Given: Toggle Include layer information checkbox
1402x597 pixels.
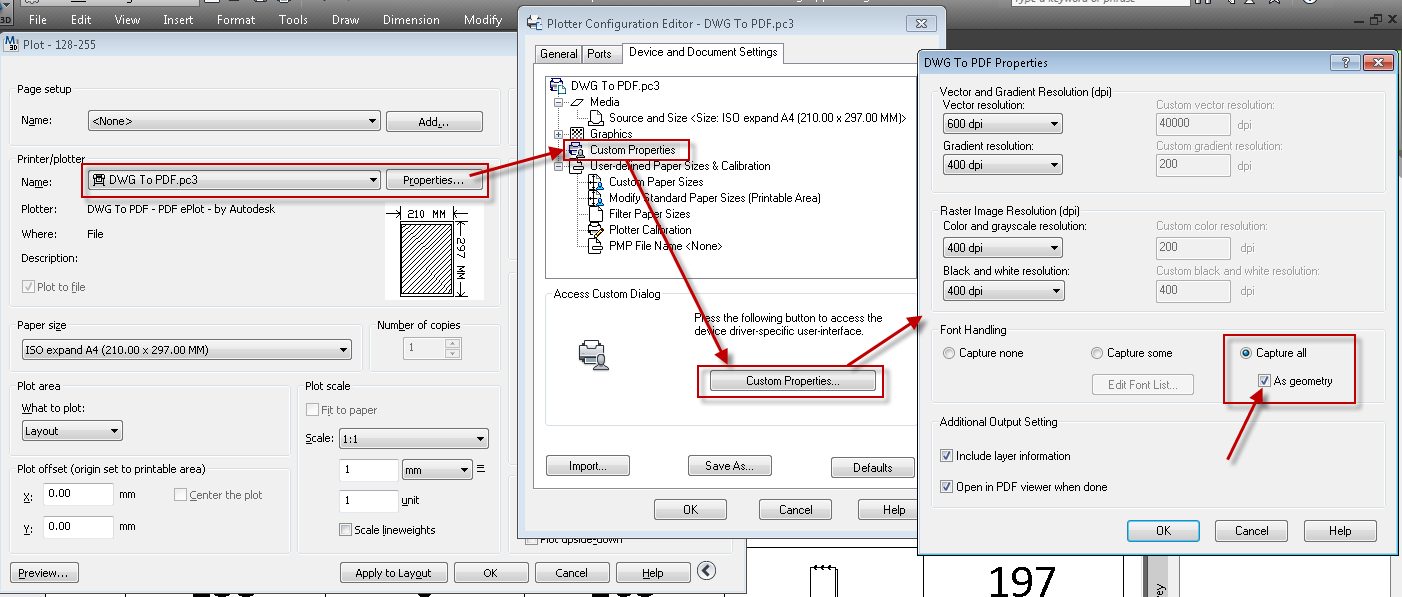Looking at the screenshot, I should click(947, 456).
